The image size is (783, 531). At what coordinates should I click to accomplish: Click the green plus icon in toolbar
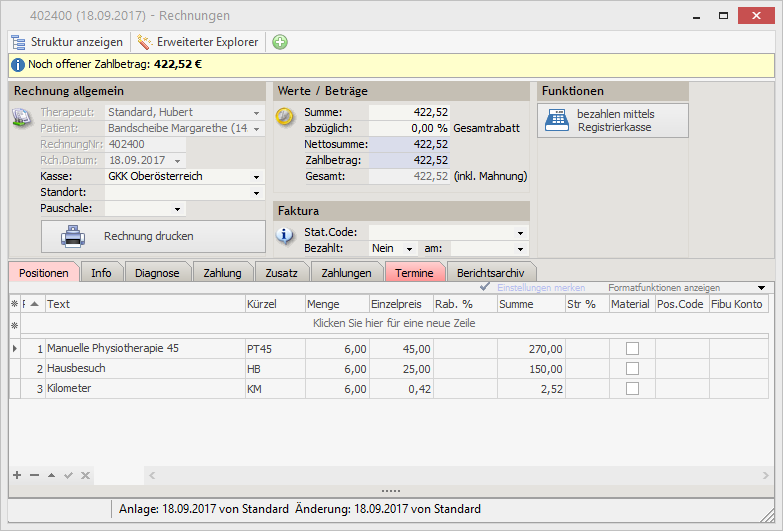tap(280, 42)
